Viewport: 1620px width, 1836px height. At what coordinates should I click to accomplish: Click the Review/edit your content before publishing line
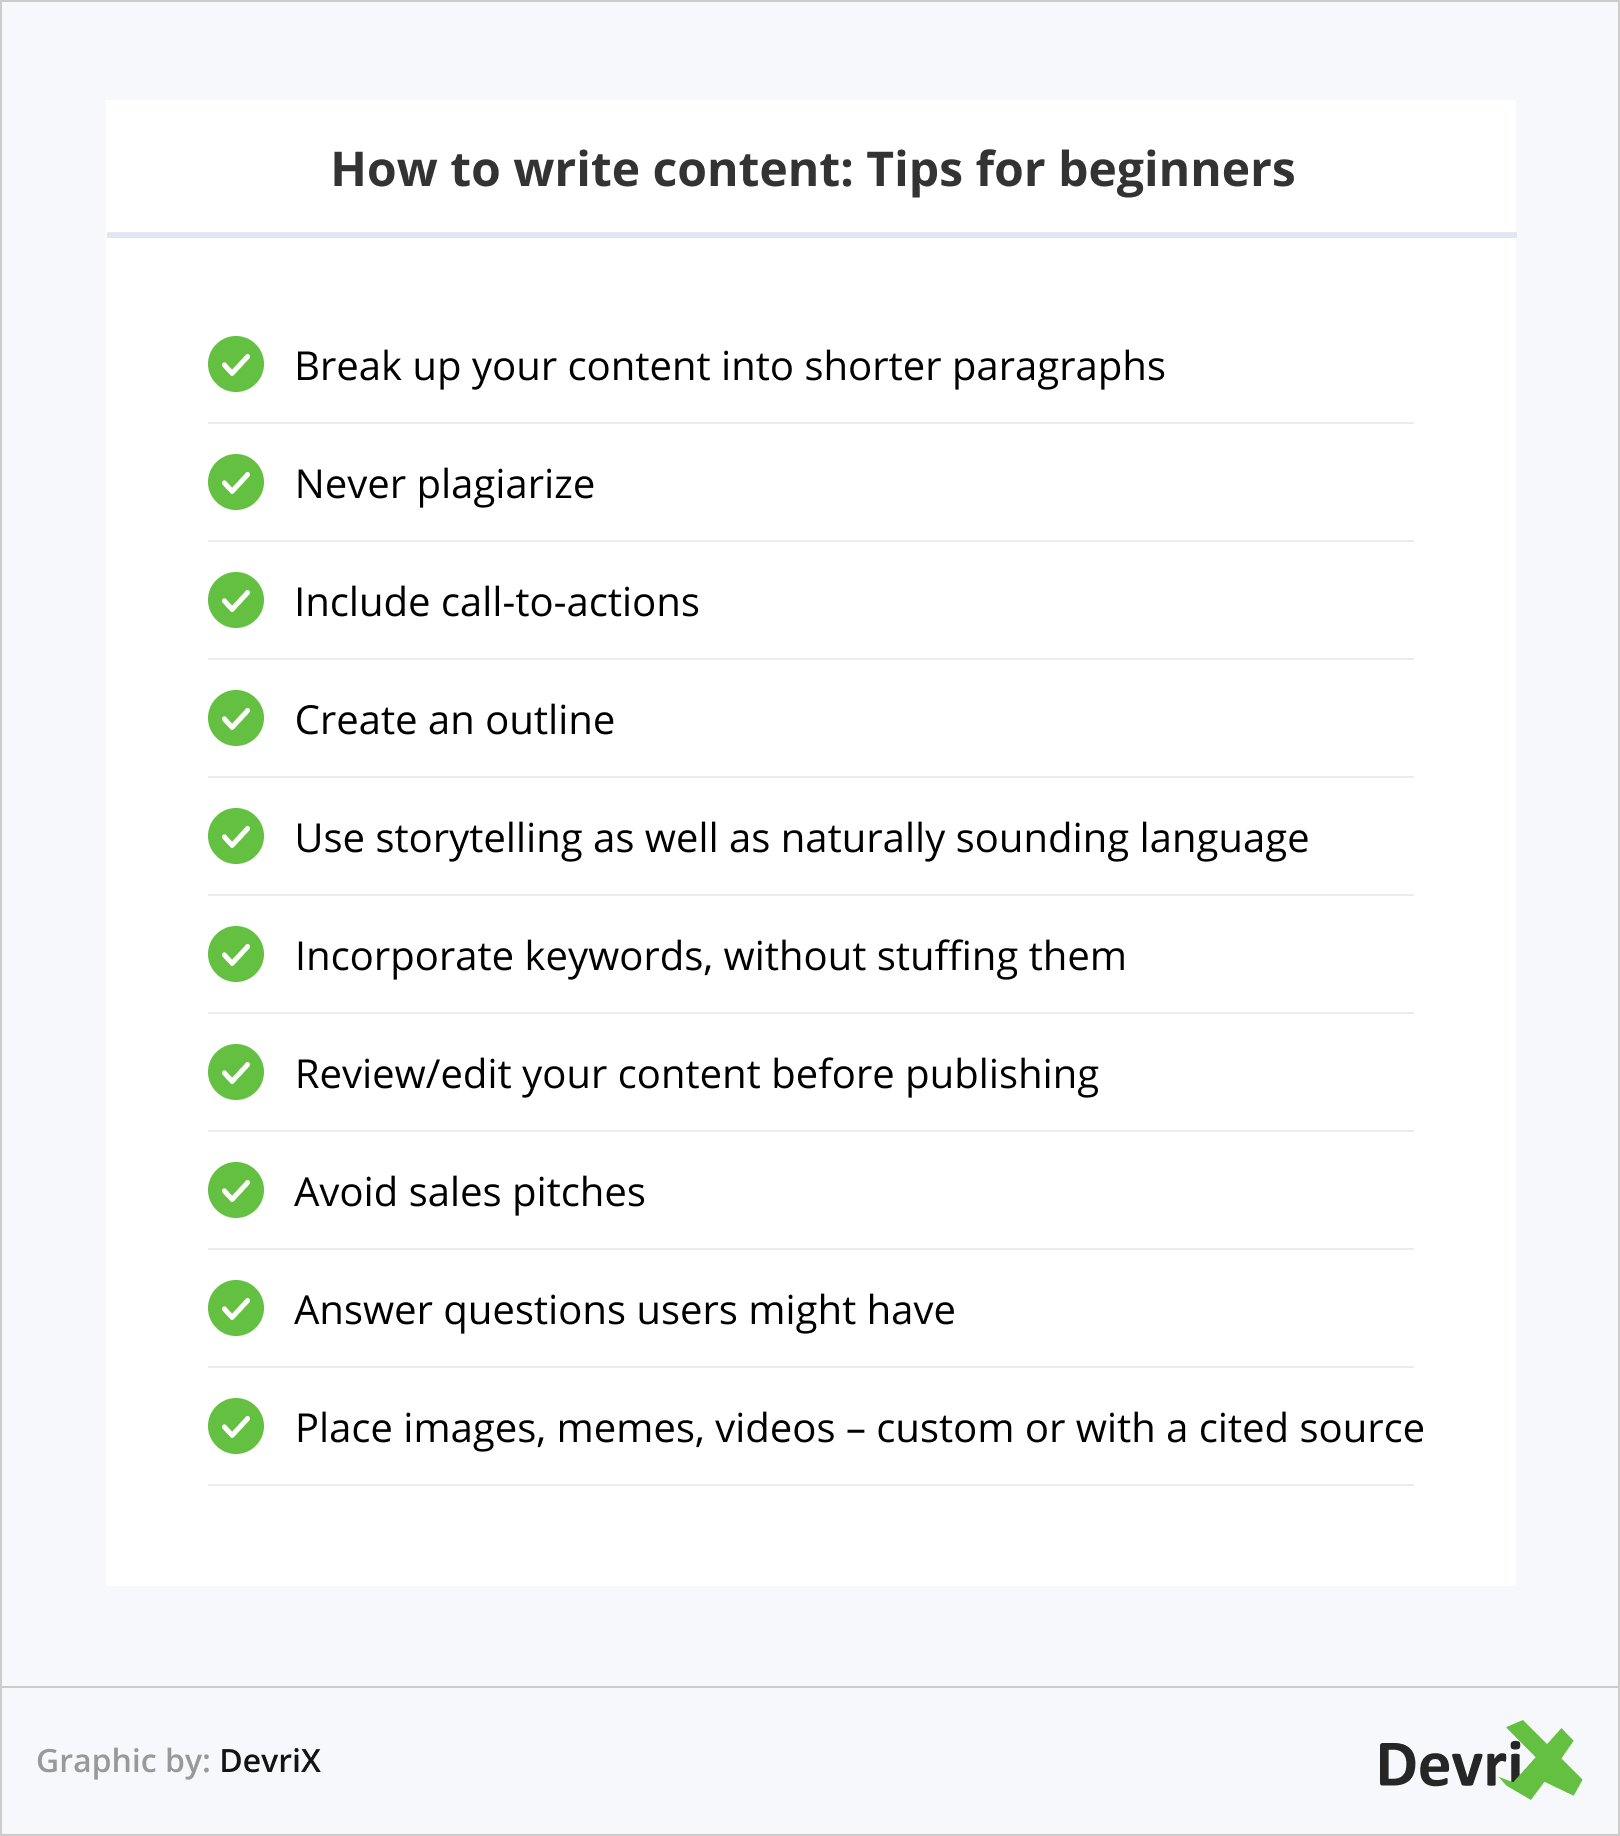pyautogui.click(x=696, y=1074)
